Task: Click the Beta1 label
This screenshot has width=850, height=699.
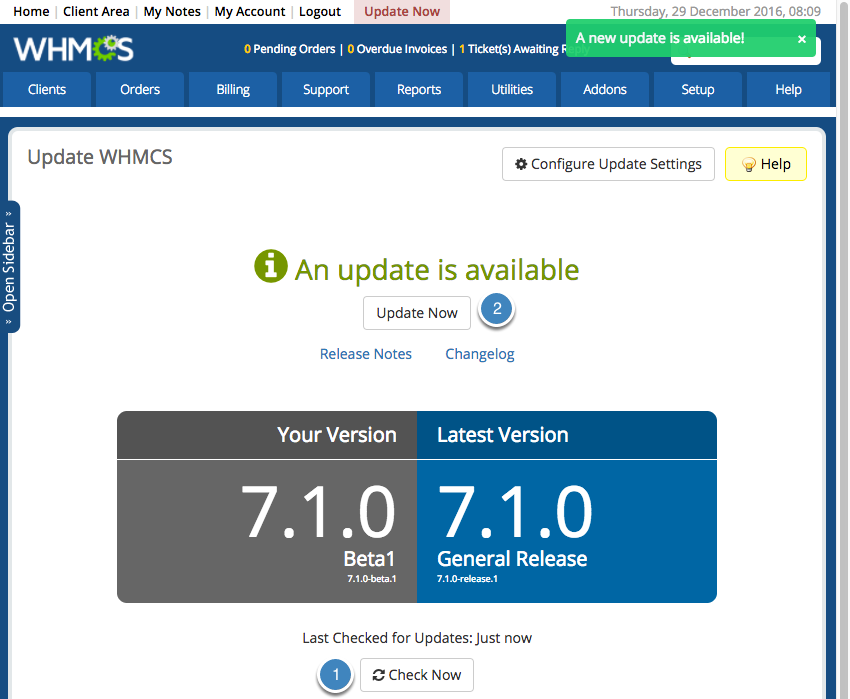Action: coord(369,559)
